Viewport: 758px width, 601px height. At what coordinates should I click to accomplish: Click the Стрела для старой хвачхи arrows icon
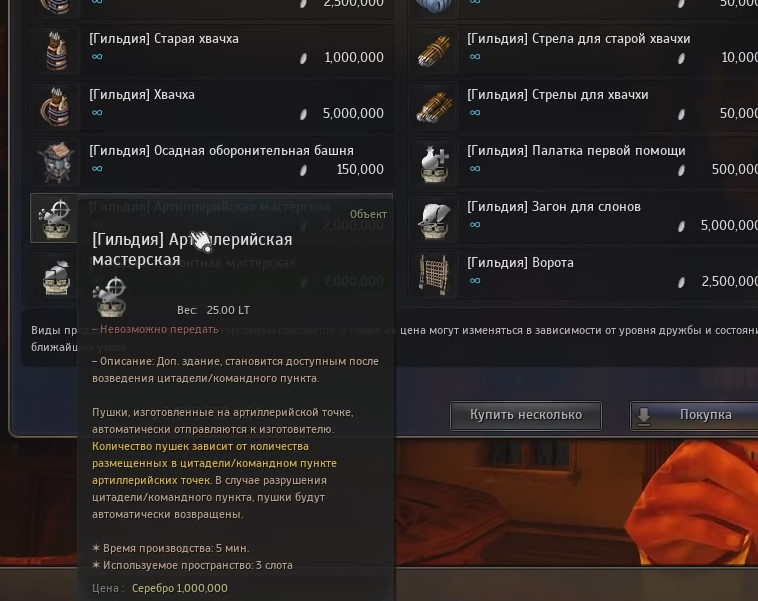click(x=434, y=50)
